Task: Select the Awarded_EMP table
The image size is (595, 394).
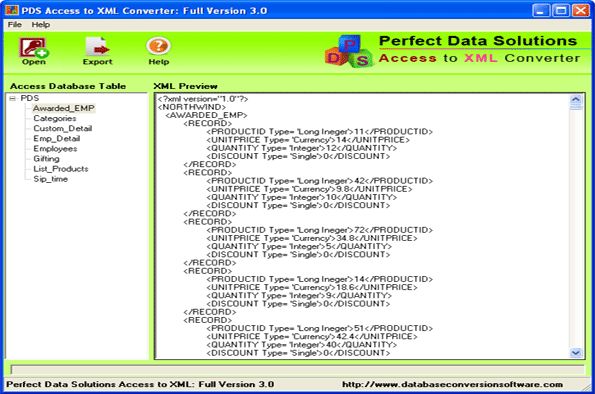Action: tap(63, 108)
